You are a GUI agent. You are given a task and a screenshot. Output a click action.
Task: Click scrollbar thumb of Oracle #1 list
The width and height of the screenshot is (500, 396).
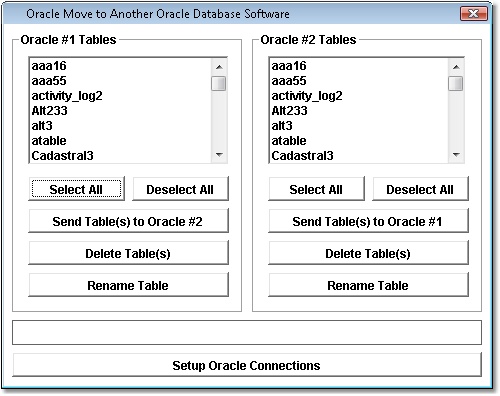(x=219, y=83)
